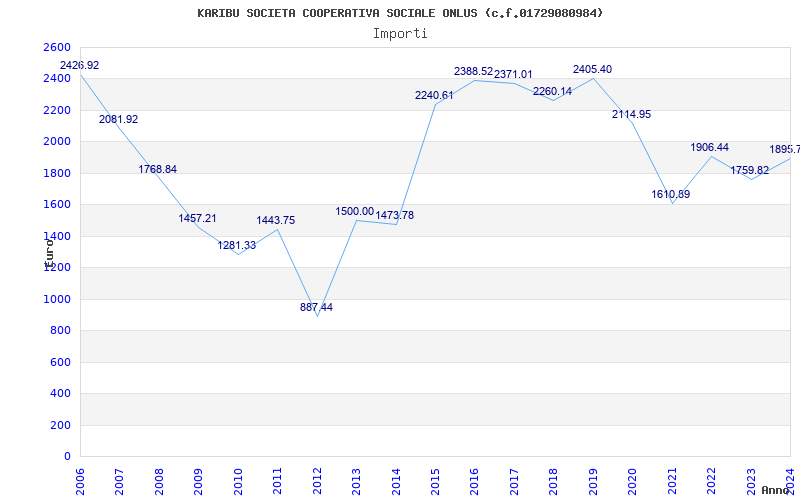Click the x-axis year 2018
The height and width of the screenshot is (500, 800).
(x=554, y=481)
